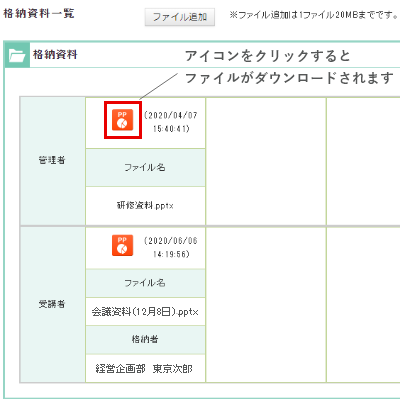Click the ファイル追加 button
400x399 pixels.
[180, 17]
